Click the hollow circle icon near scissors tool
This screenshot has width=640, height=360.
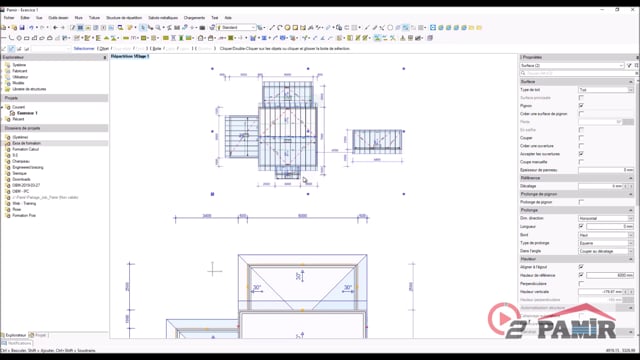[390, 28]
